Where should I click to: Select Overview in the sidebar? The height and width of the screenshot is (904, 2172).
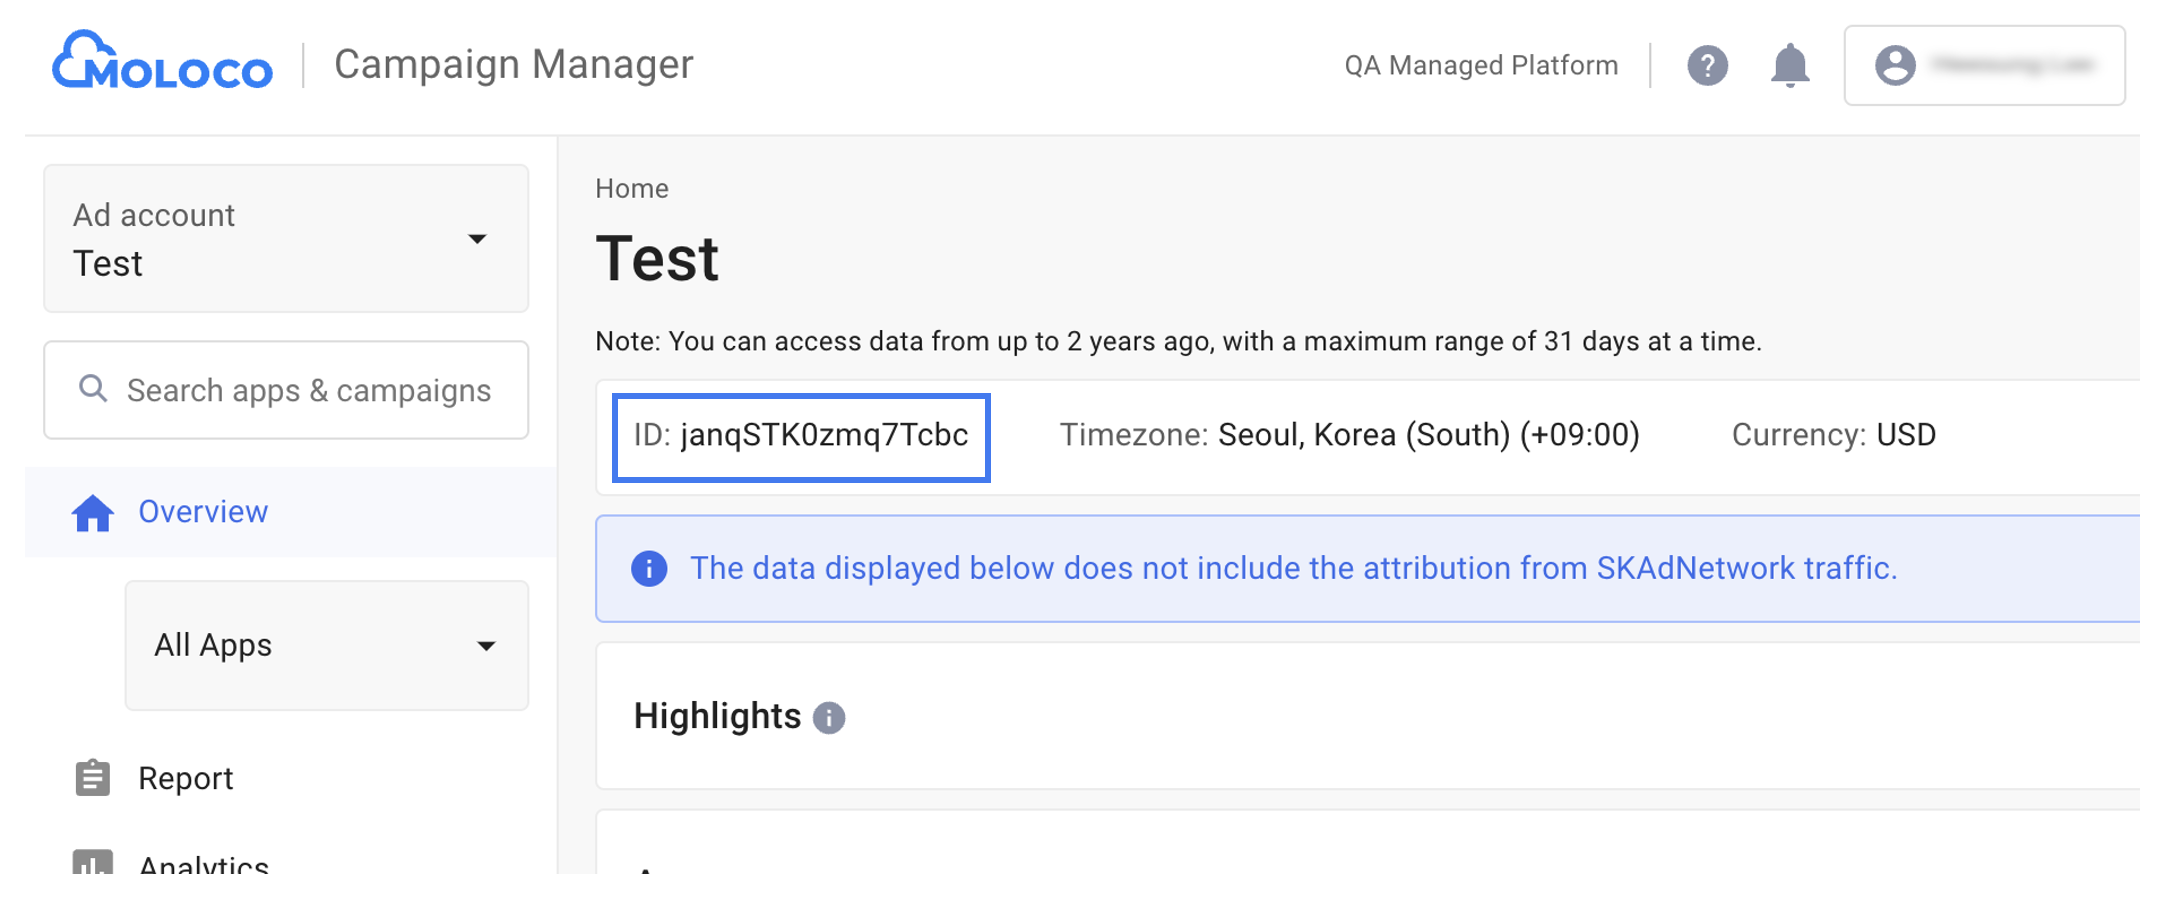(202, 512)
